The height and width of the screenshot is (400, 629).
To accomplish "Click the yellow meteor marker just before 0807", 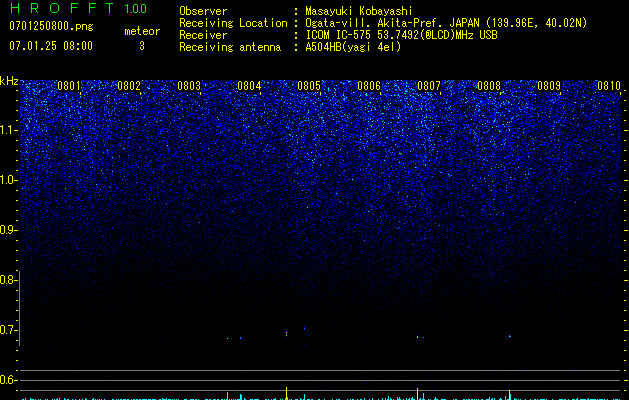I will pyautogui.click(x=418, y=393).
